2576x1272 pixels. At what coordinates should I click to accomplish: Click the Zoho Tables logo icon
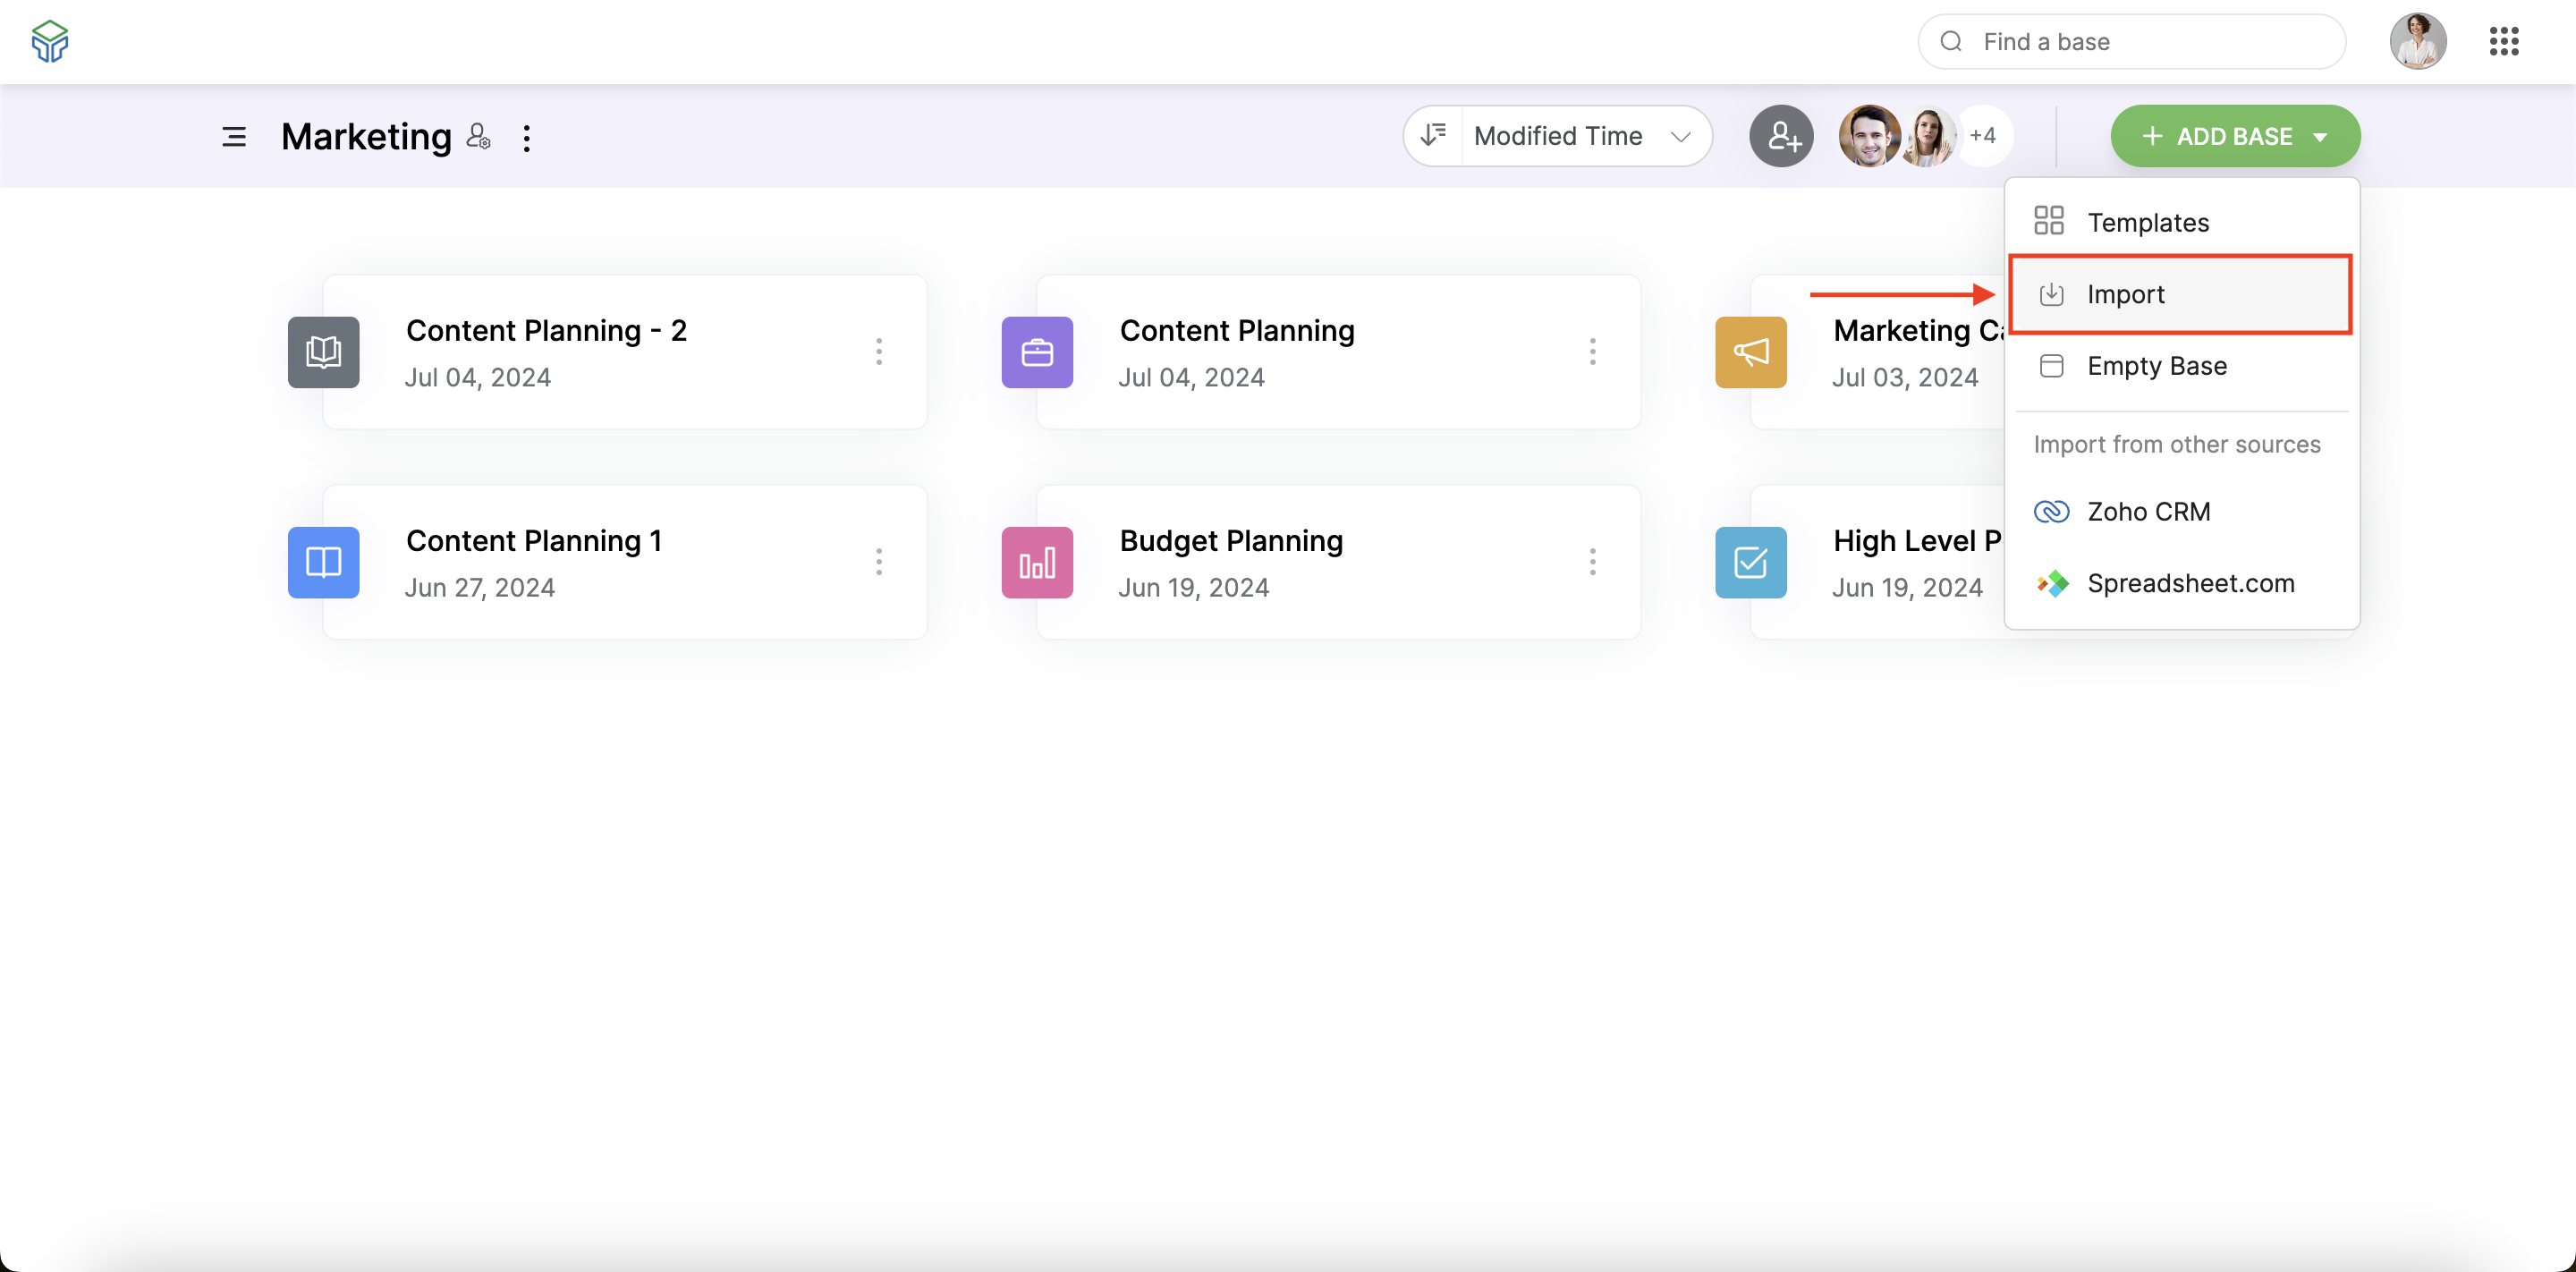coord(49,41)
